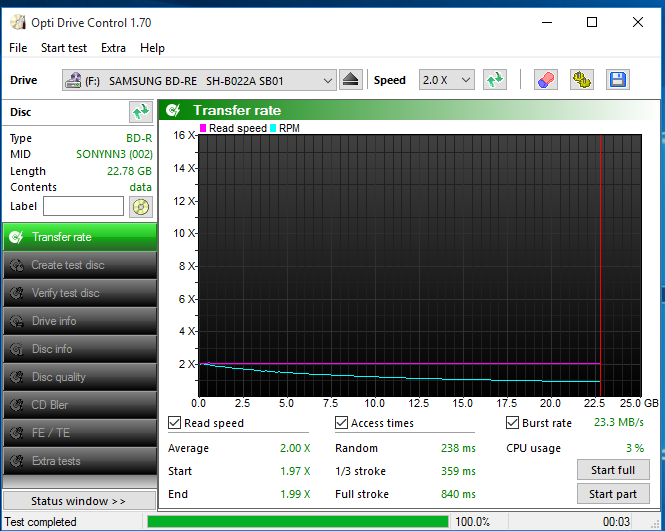This screenshot has width=665, height=531.
Task: Eject the disc with the eject icon
Action: click(351, 80)
